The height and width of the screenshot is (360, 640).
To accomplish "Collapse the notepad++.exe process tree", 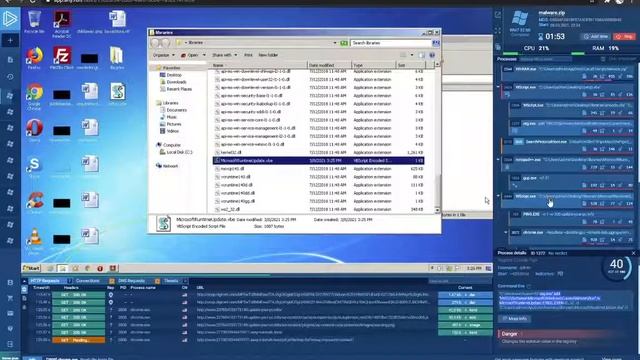I will click(498, 160).
